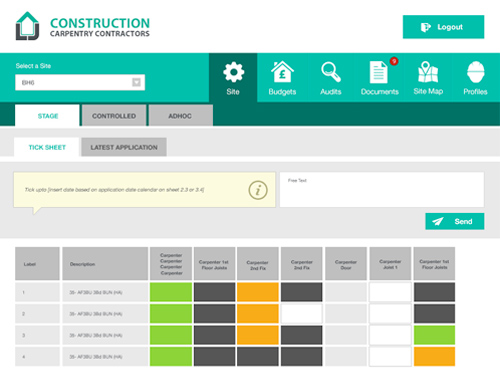
Task: Open the Site Map icon
Action: pyautogui.click(x=428, y=72)
